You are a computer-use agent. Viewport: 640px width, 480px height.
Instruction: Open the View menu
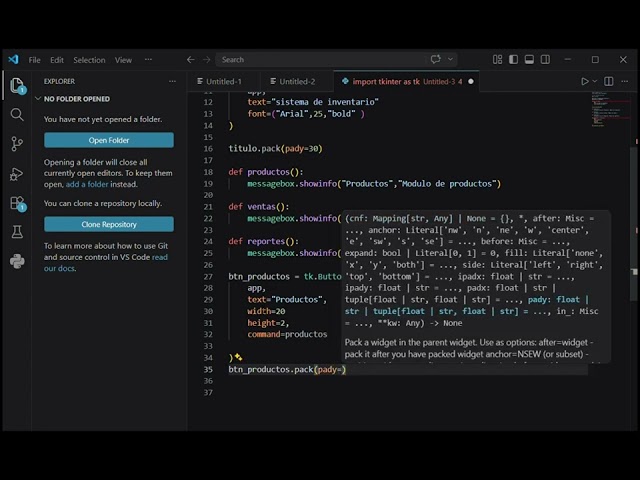pyautogui.click(x=123, y=60)
